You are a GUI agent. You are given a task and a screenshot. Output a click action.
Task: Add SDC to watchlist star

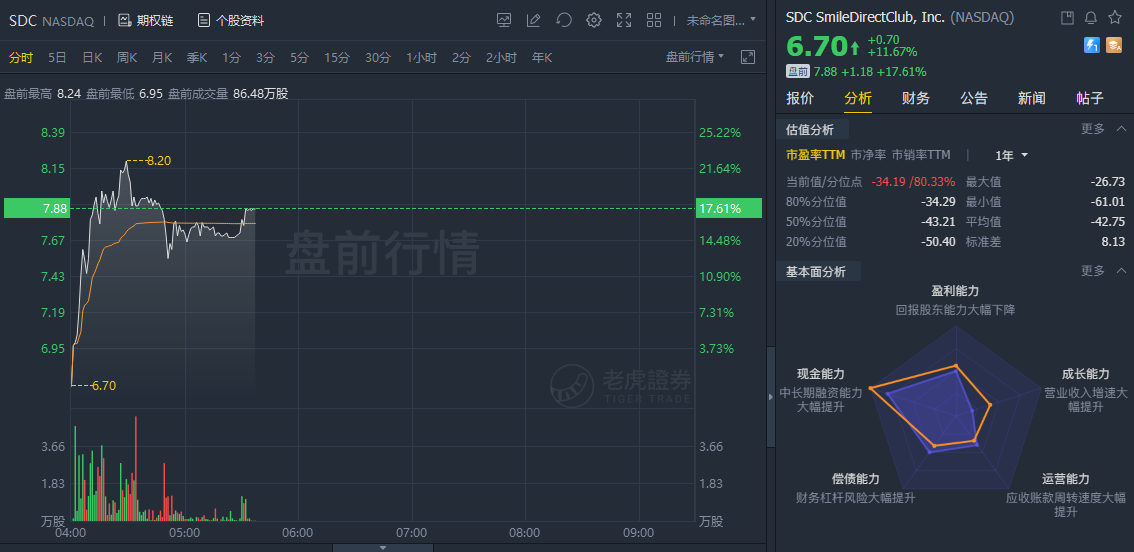click(x=1115, y=17)
